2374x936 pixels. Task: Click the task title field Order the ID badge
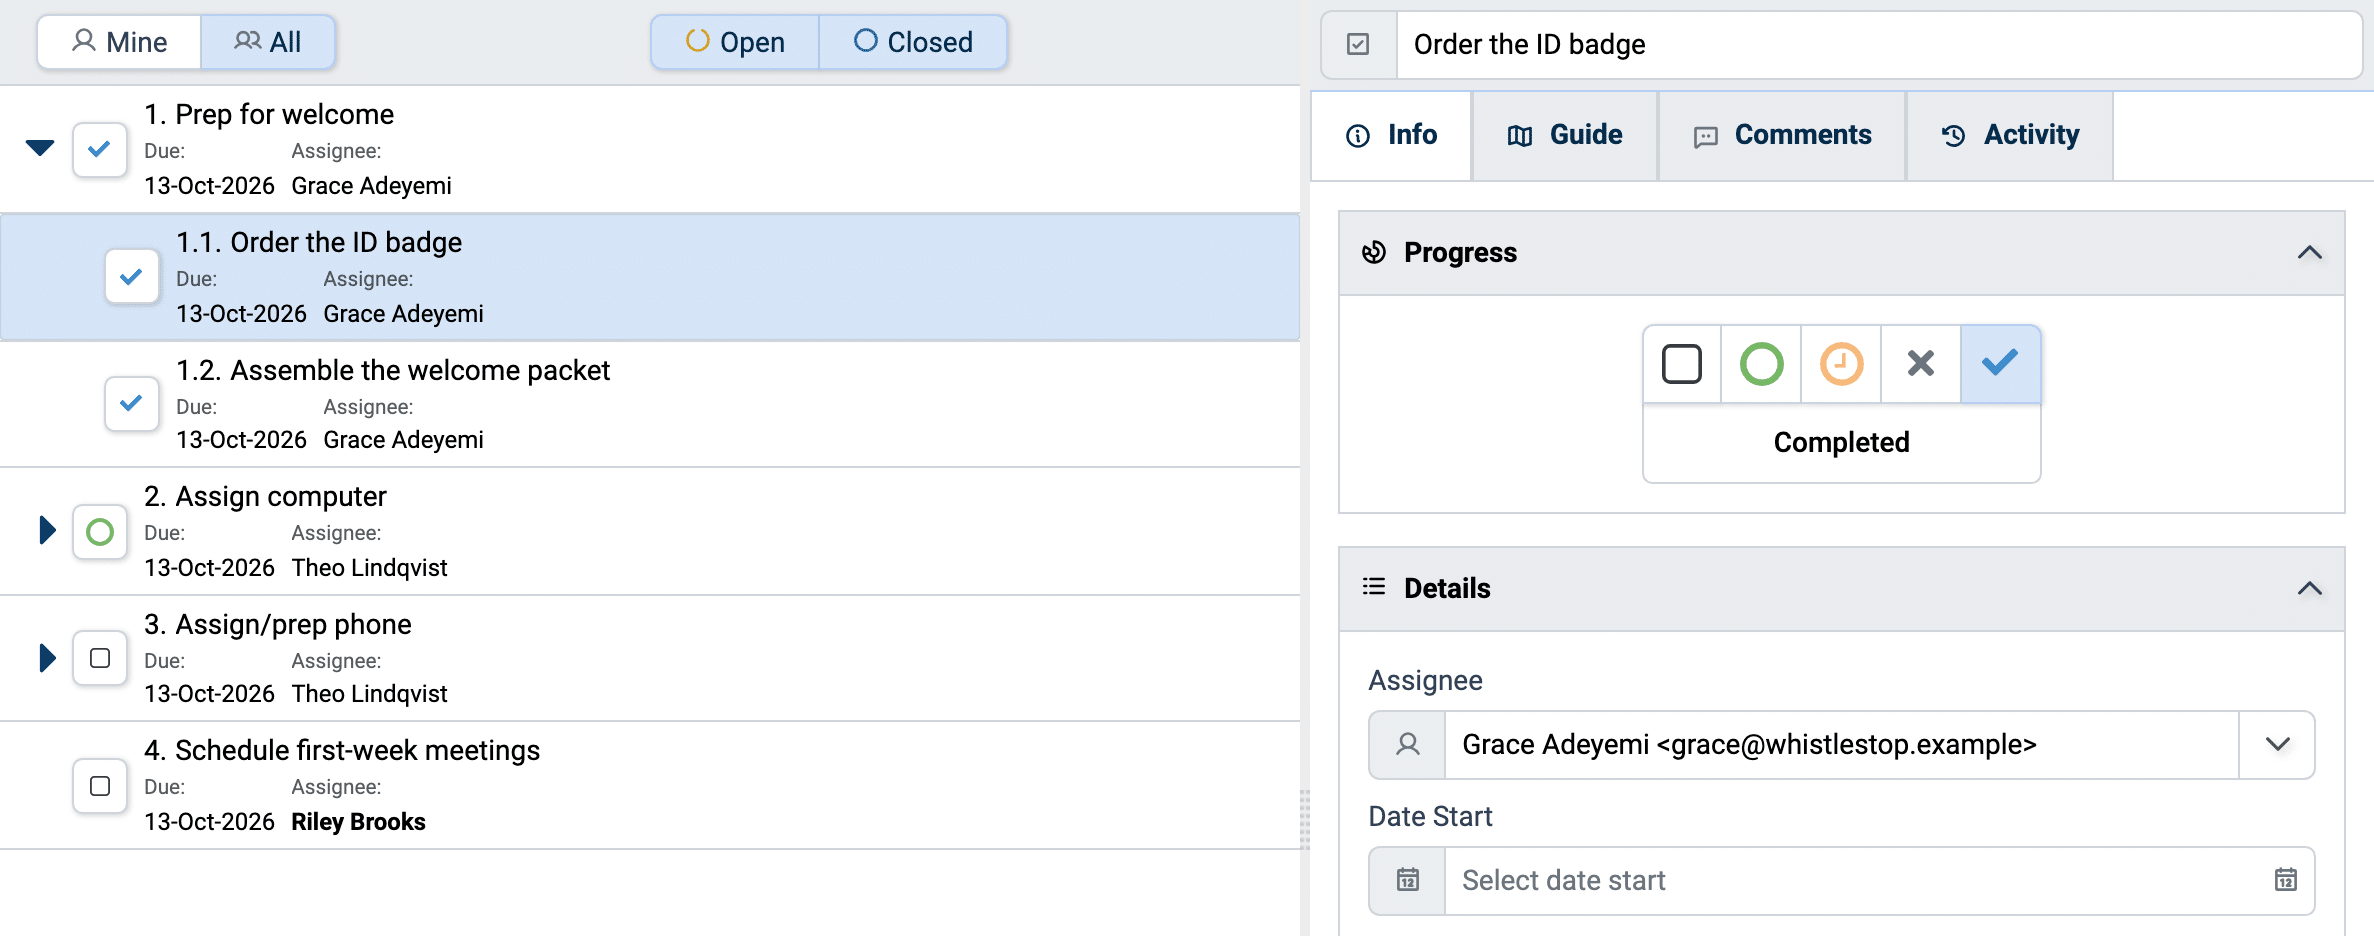click(x=1879, y=44)
